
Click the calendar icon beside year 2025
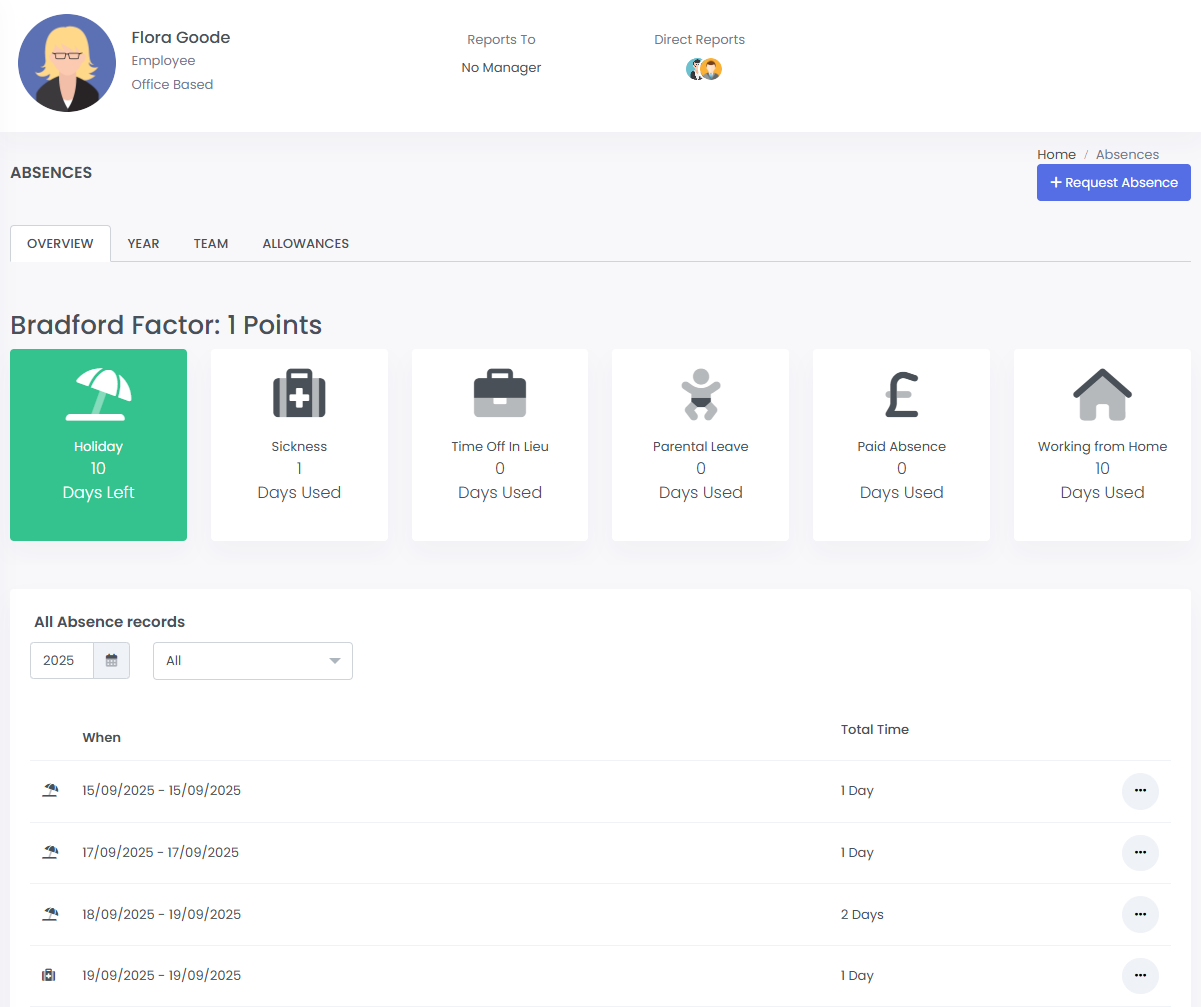(112, 661)
